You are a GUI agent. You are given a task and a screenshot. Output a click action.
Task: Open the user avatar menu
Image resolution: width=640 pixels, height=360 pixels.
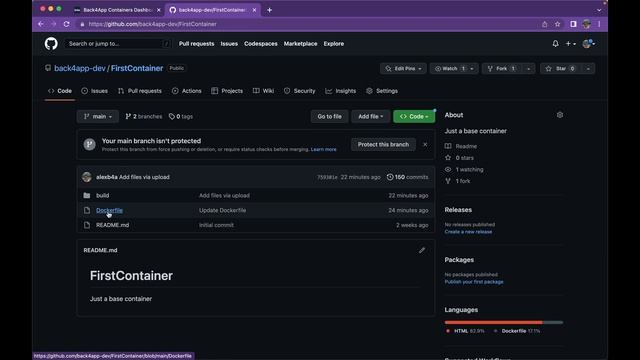pyautogui.click(x=589, y=44)
